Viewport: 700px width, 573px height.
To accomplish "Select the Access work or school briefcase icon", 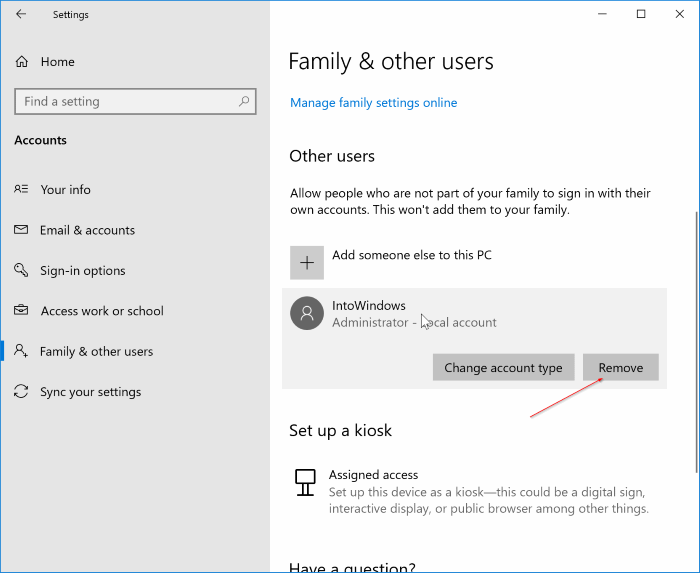I will tap(21, 310).
